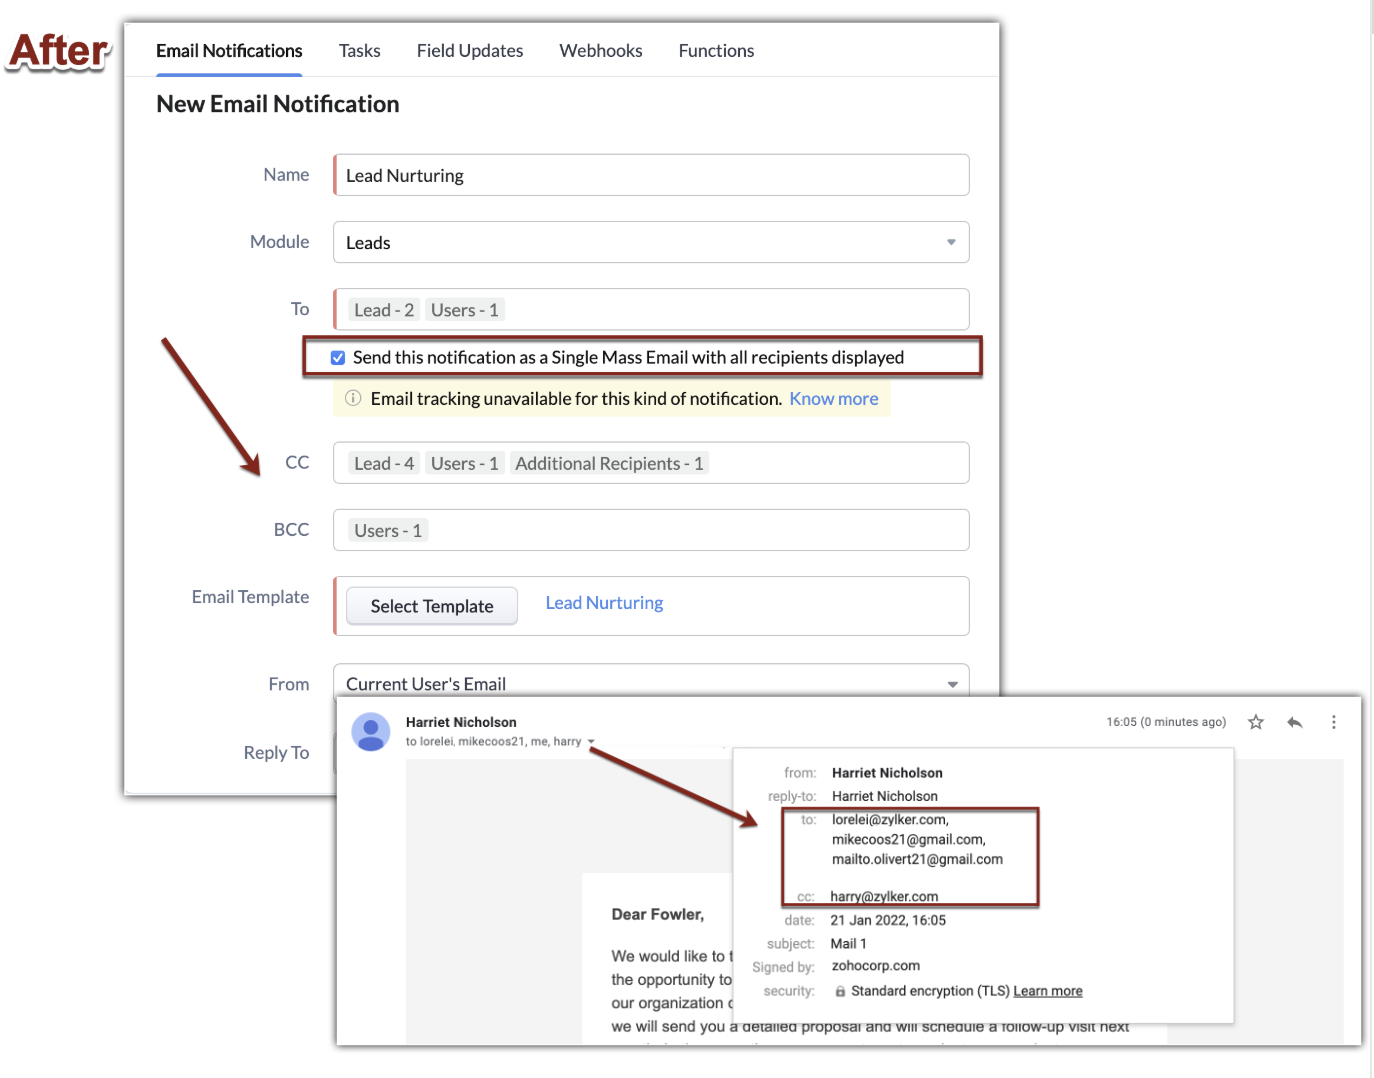Click the Learn more encryption link
Screen dimensions: 1374x1078
coord(1047,991)
